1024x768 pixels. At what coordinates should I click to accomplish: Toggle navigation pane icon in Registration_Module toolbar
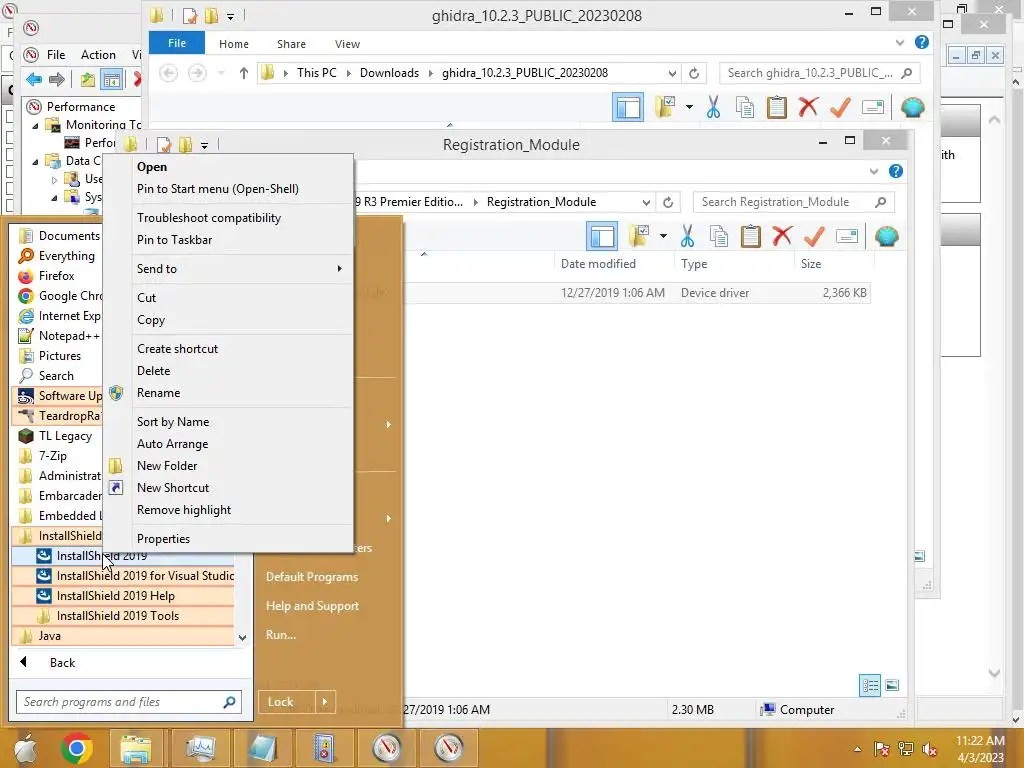coord(601,236)
